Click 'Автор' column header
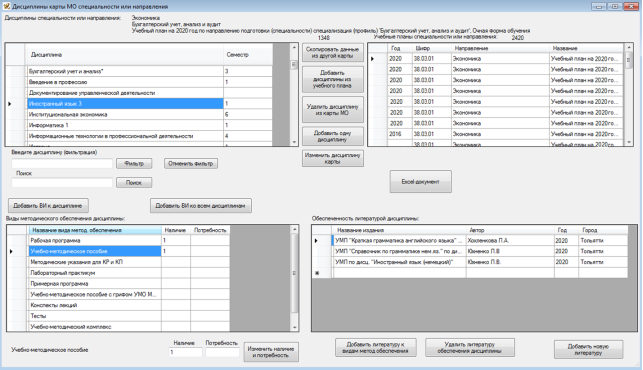The image size is (643, 370). 510,230
